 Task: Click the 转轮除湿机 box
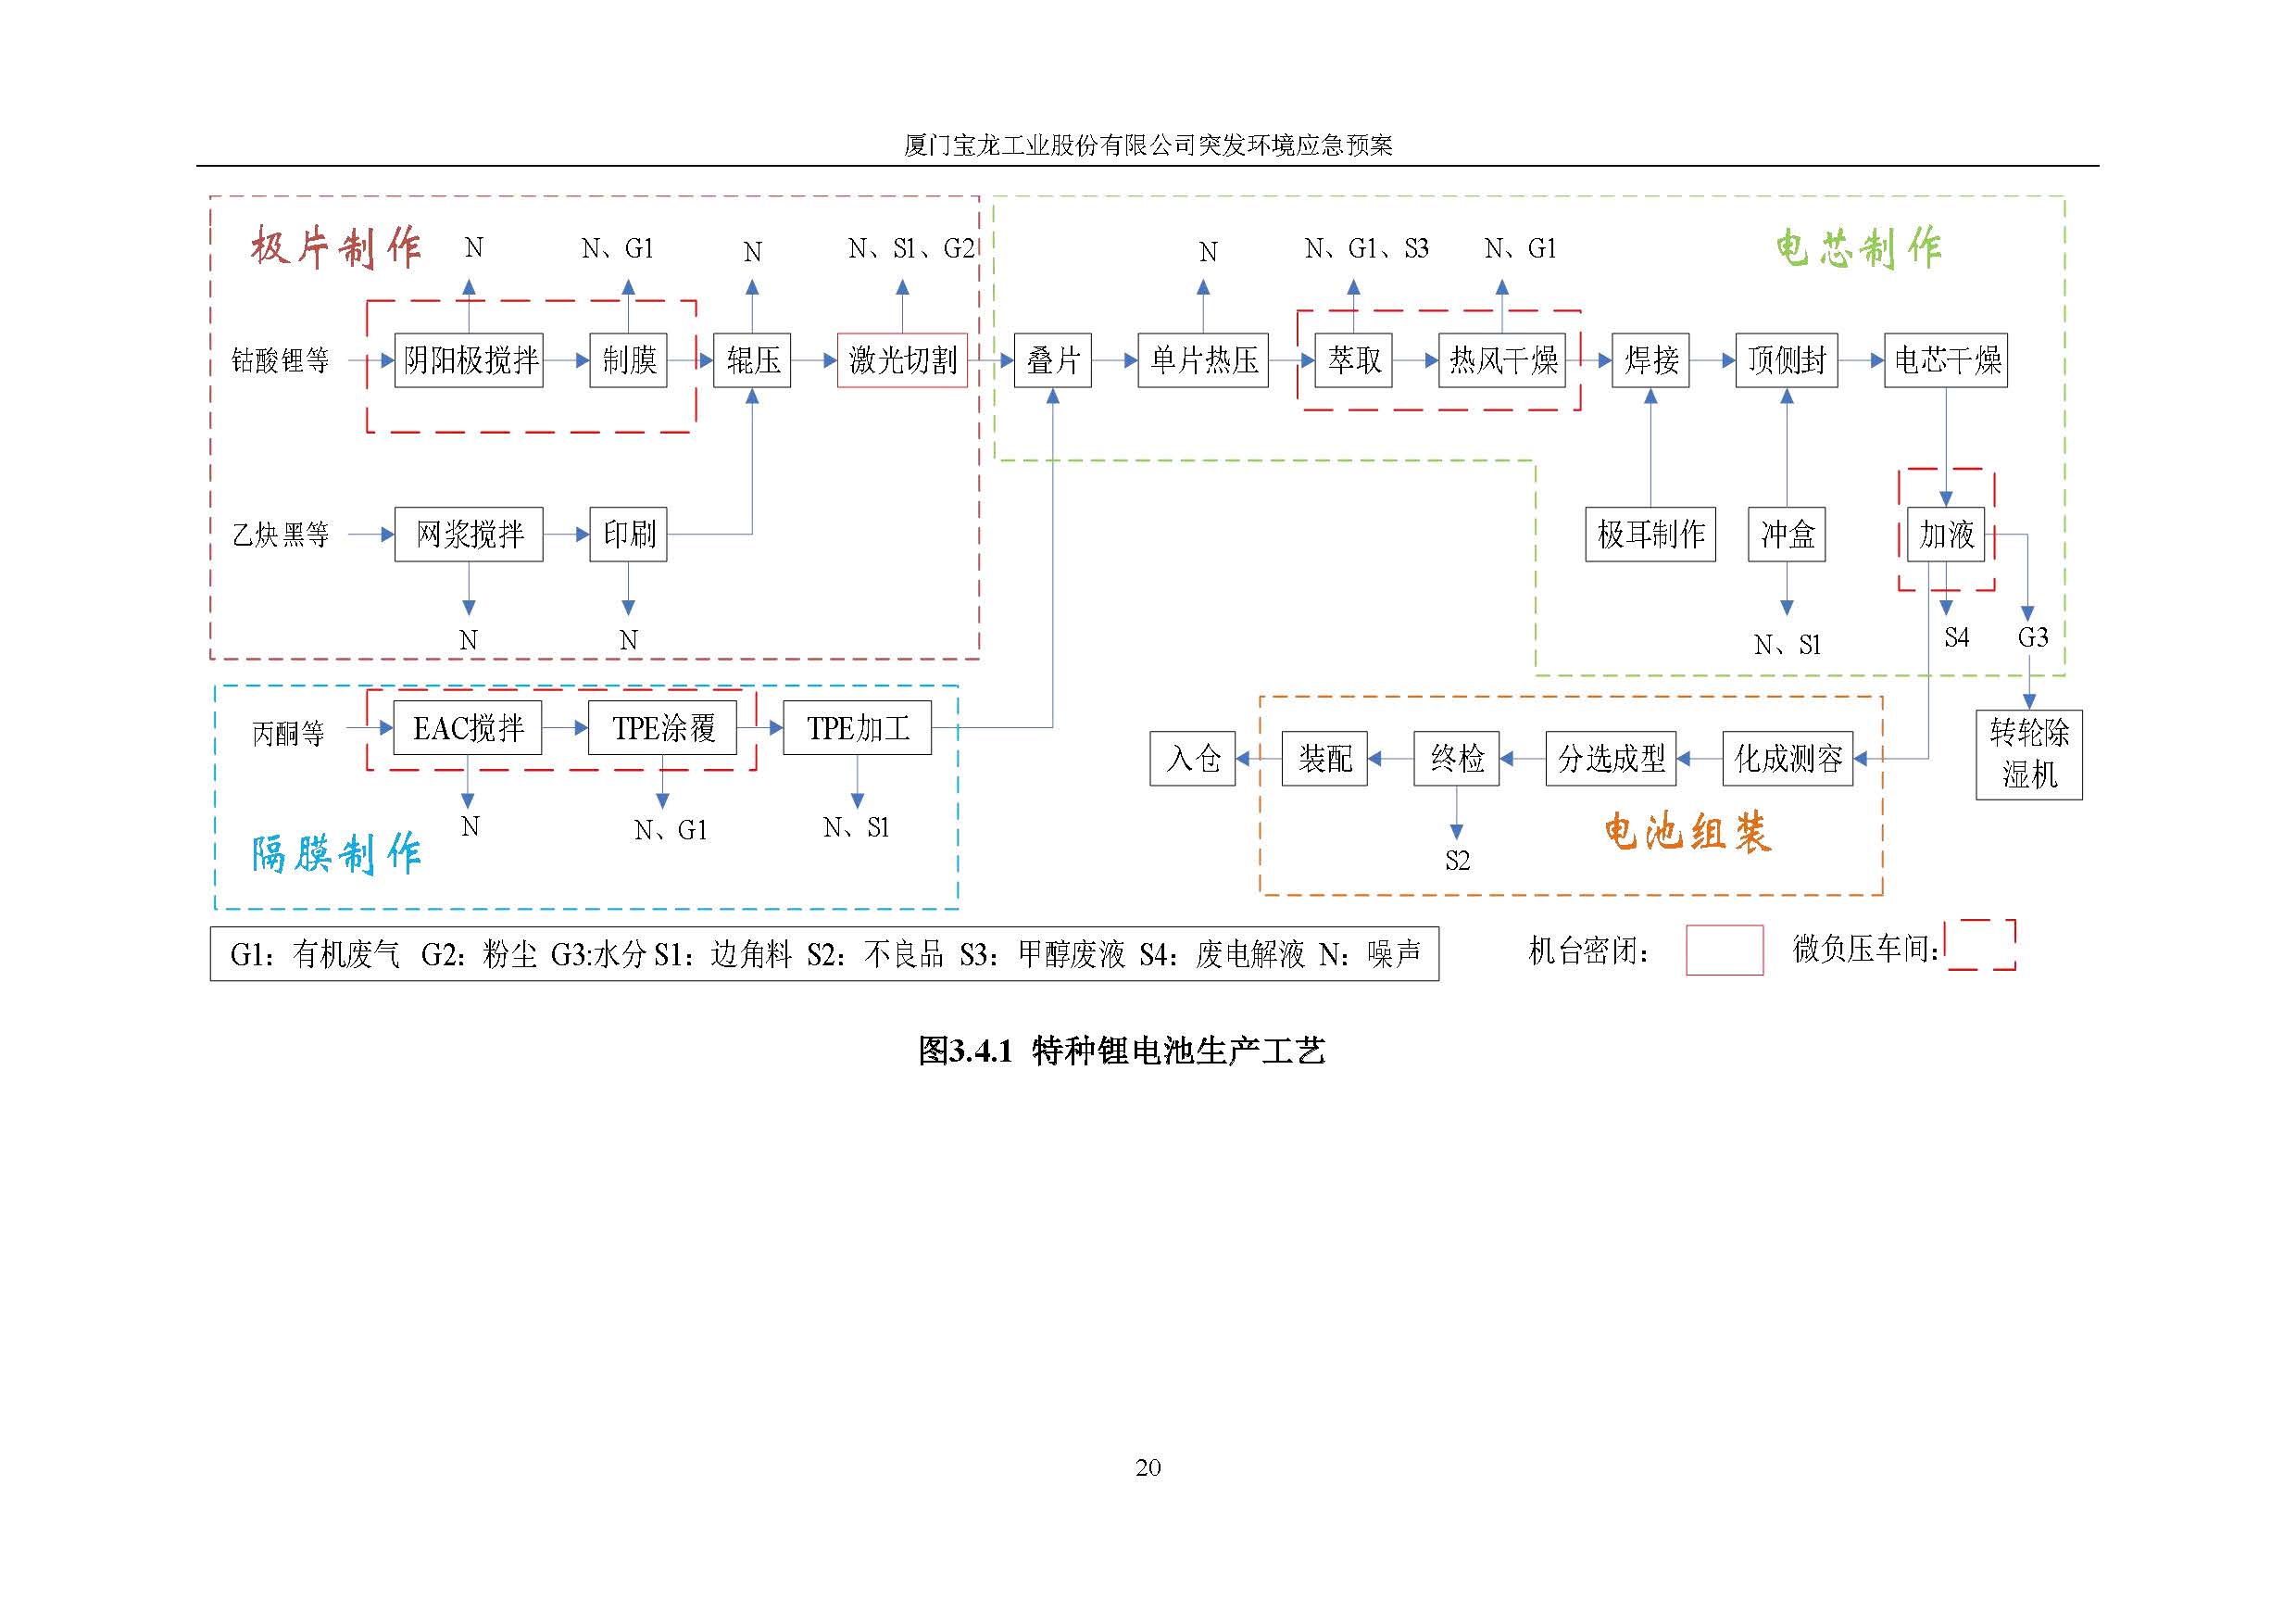(2029, 754)
